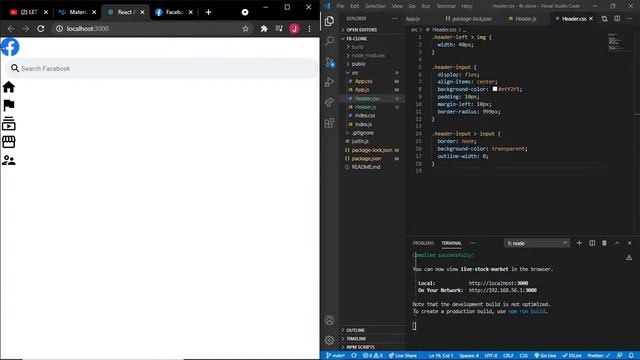Switch to the App.js editor tab
The width and height of the screenshot is (640, 360).
[x=413, y=19]
